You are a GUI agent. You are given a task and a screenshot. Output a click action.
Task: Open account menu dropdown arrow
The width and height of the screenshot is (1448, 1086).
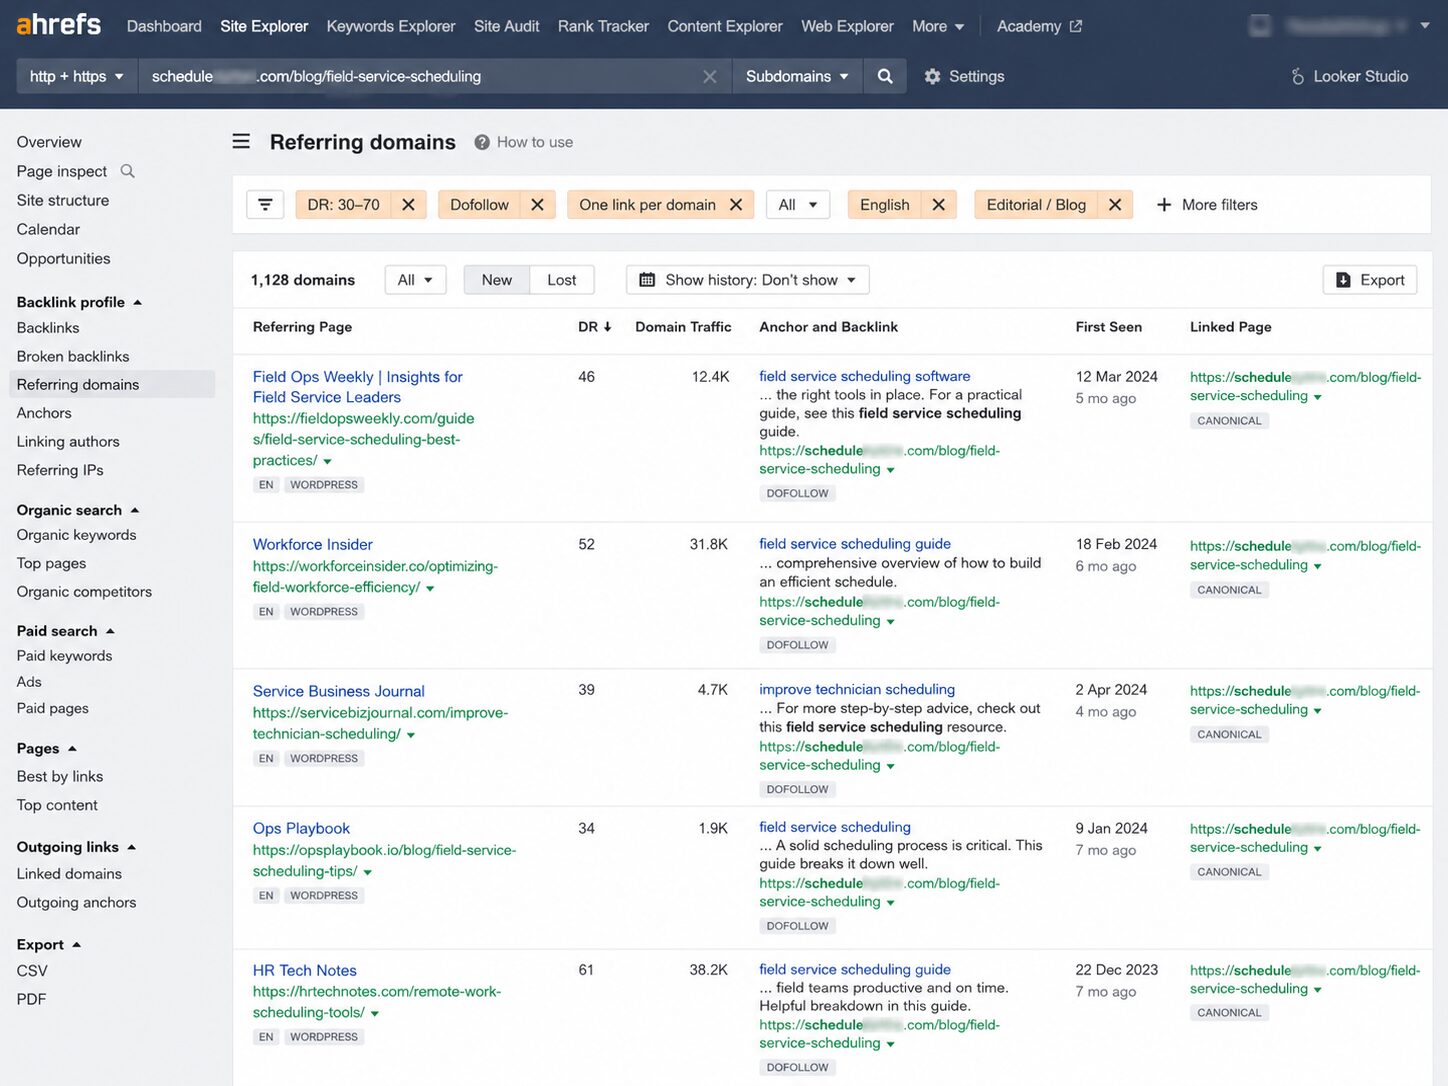coord(1425,26)
